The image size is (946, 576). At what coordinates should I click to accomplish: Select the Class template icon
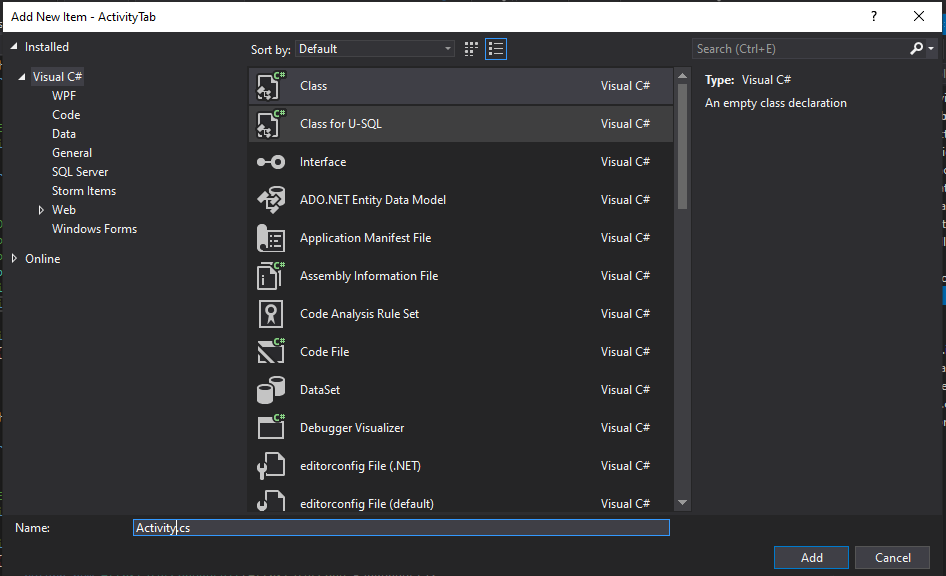[271, 86]
